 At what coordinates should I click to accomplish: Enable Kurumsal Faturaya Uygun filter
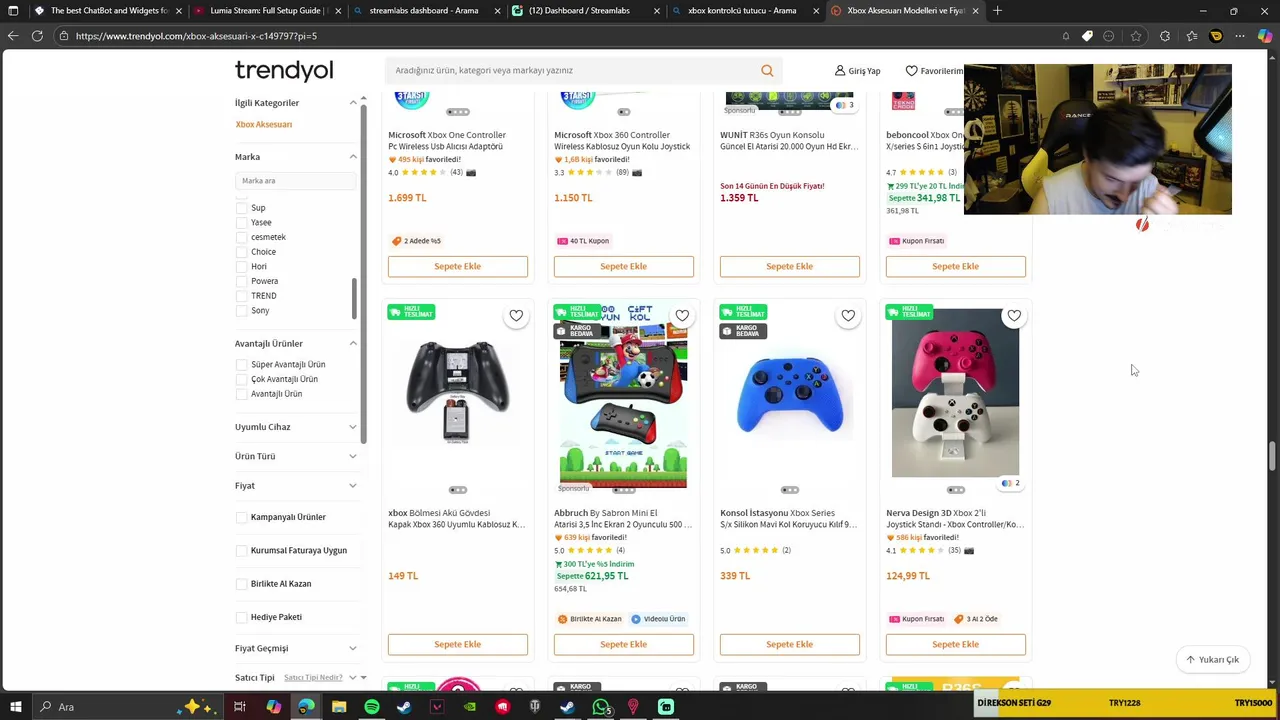[x=241, y=551]
